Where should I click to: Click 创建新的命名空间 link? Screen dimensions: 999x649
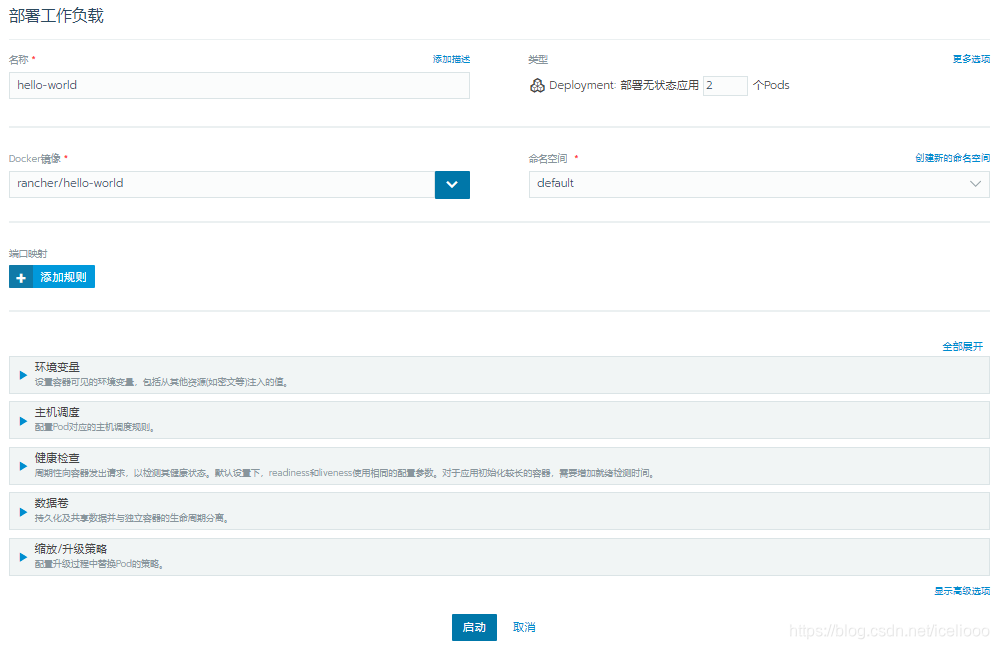coord(952,158)
